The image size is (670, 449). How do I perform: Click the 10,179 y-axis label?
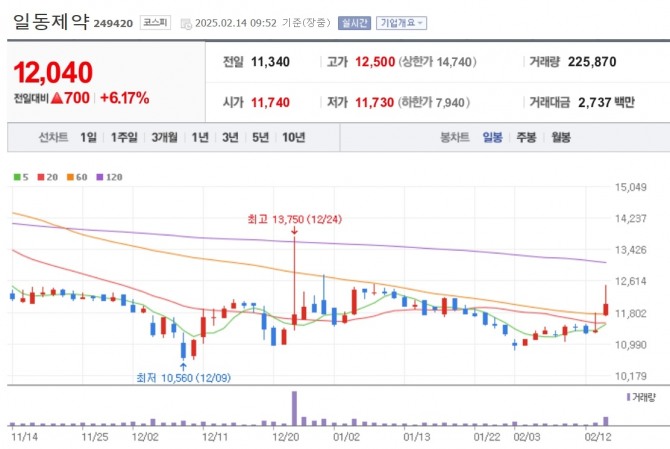[631, 376]
